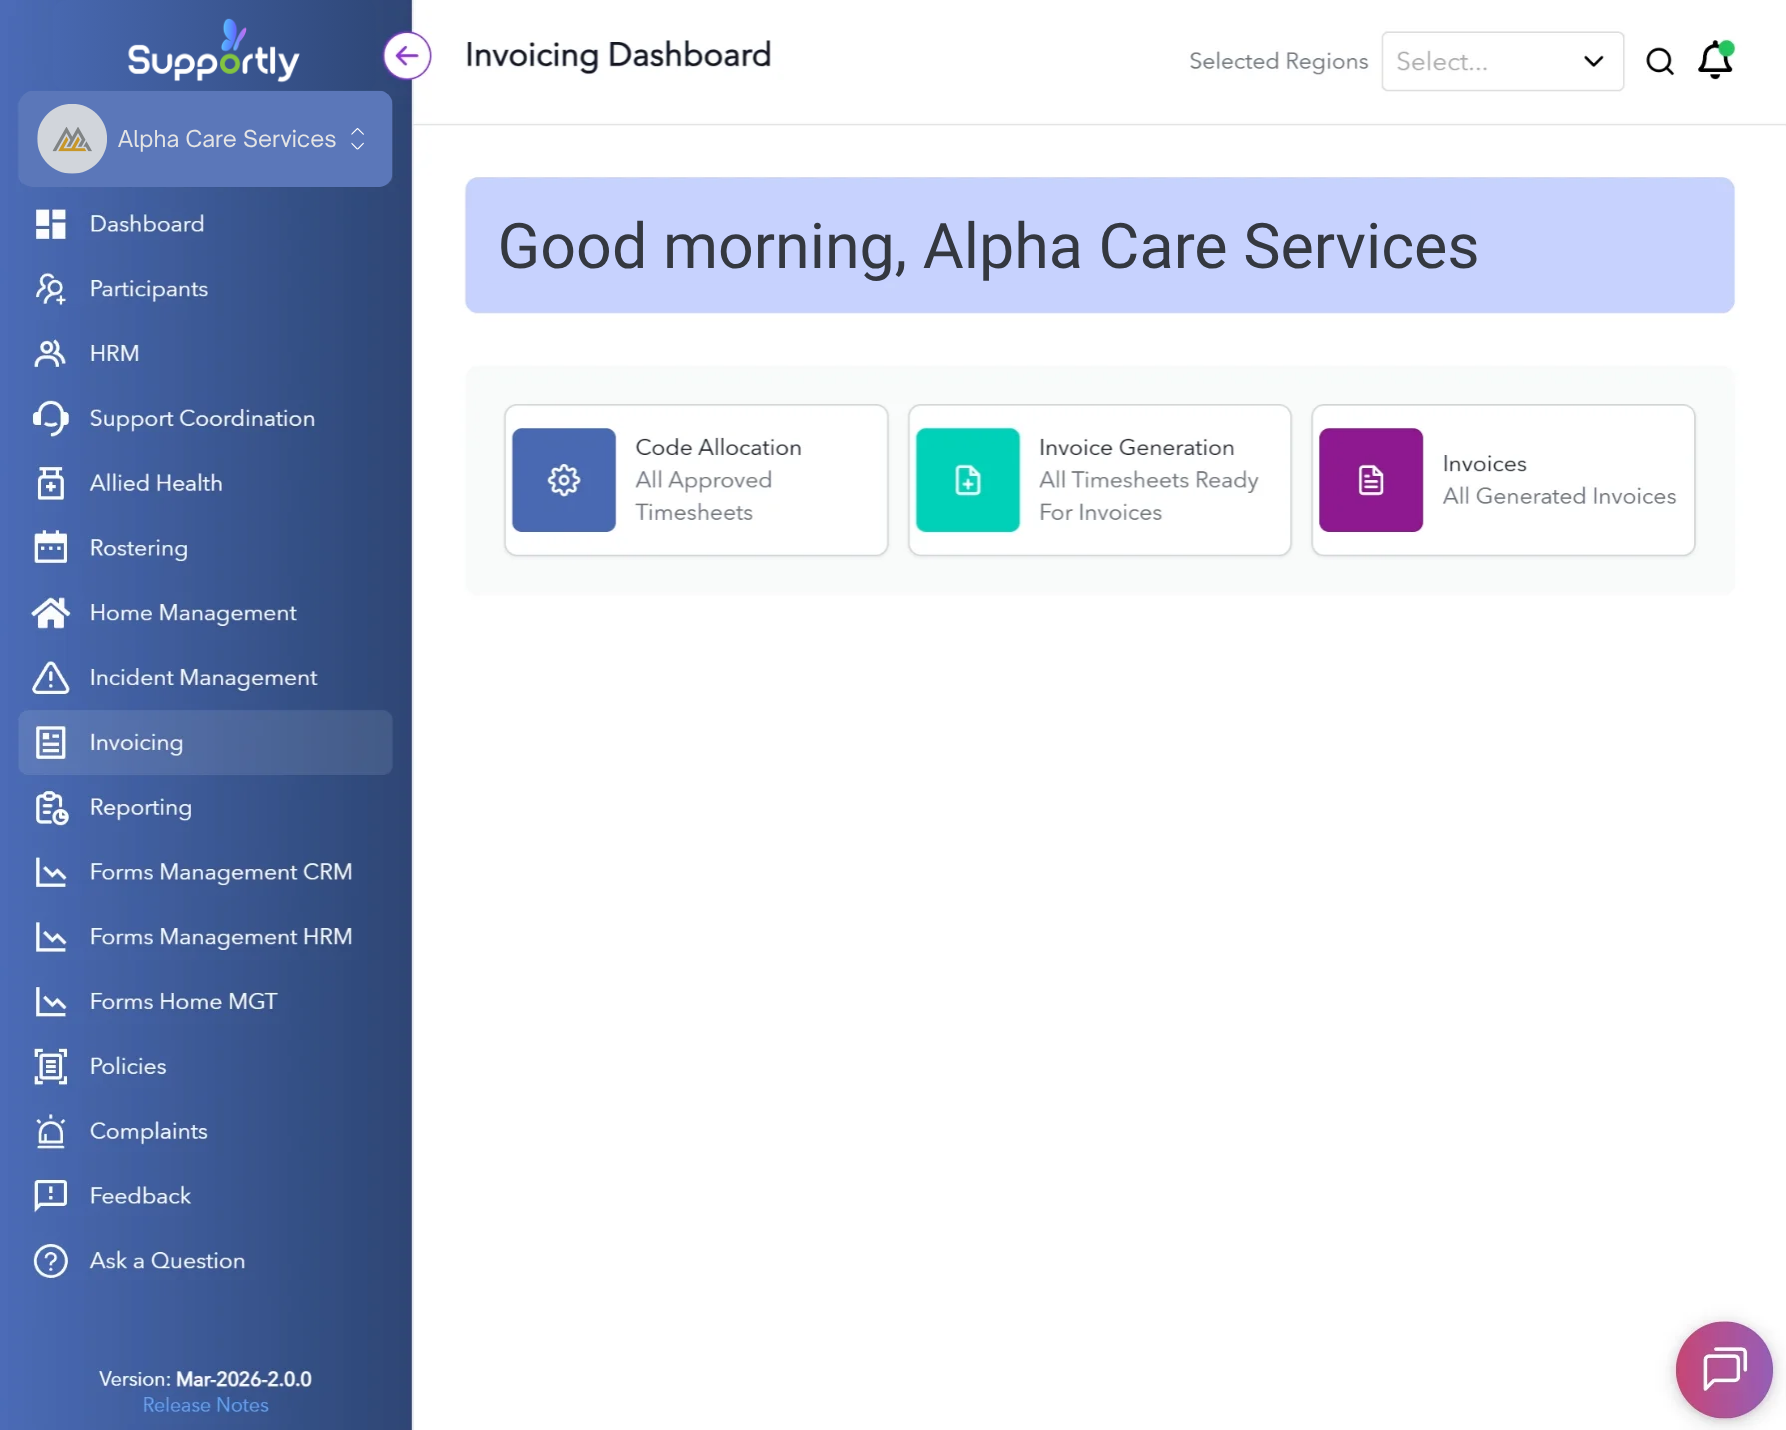Open Allied Health label

click(156, 483)
